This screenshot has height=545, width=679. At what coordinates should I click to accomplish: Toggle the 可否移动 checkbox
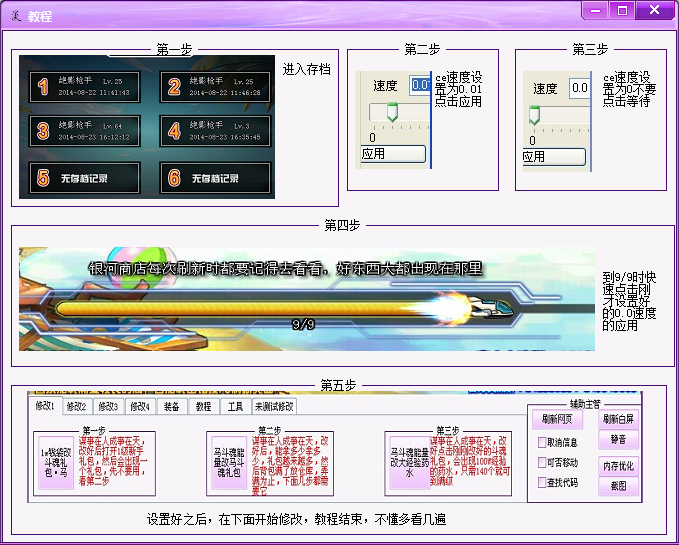pyautogui.click(x=542, y=462)
